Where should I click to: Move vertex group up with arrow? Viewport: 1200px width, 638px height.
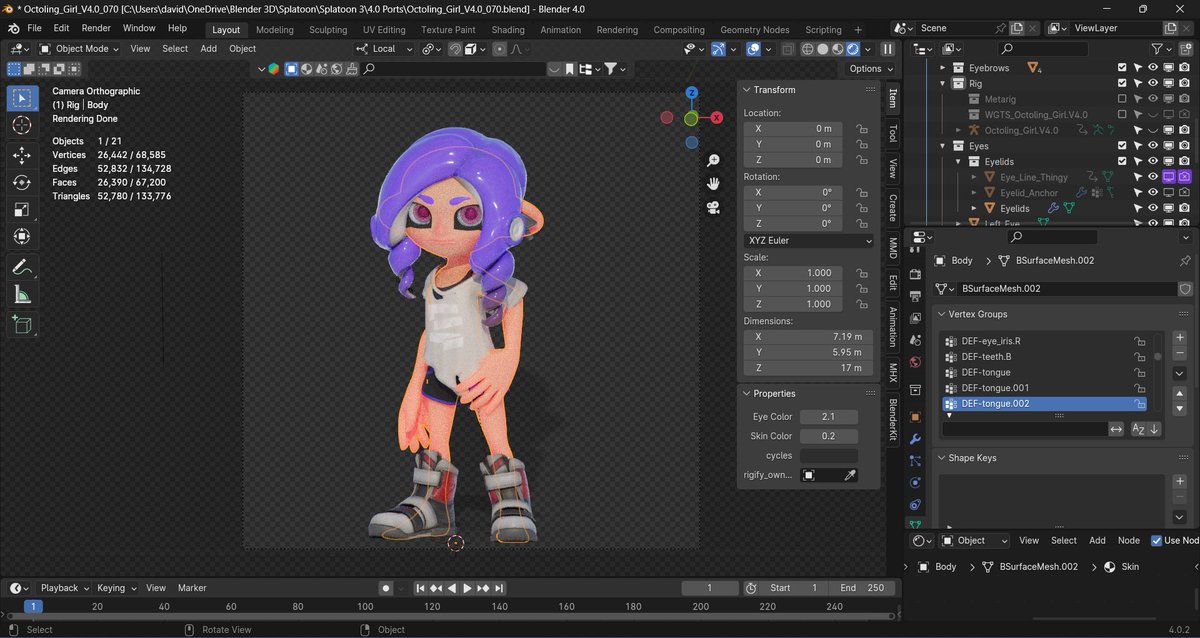pos(1180,394)
